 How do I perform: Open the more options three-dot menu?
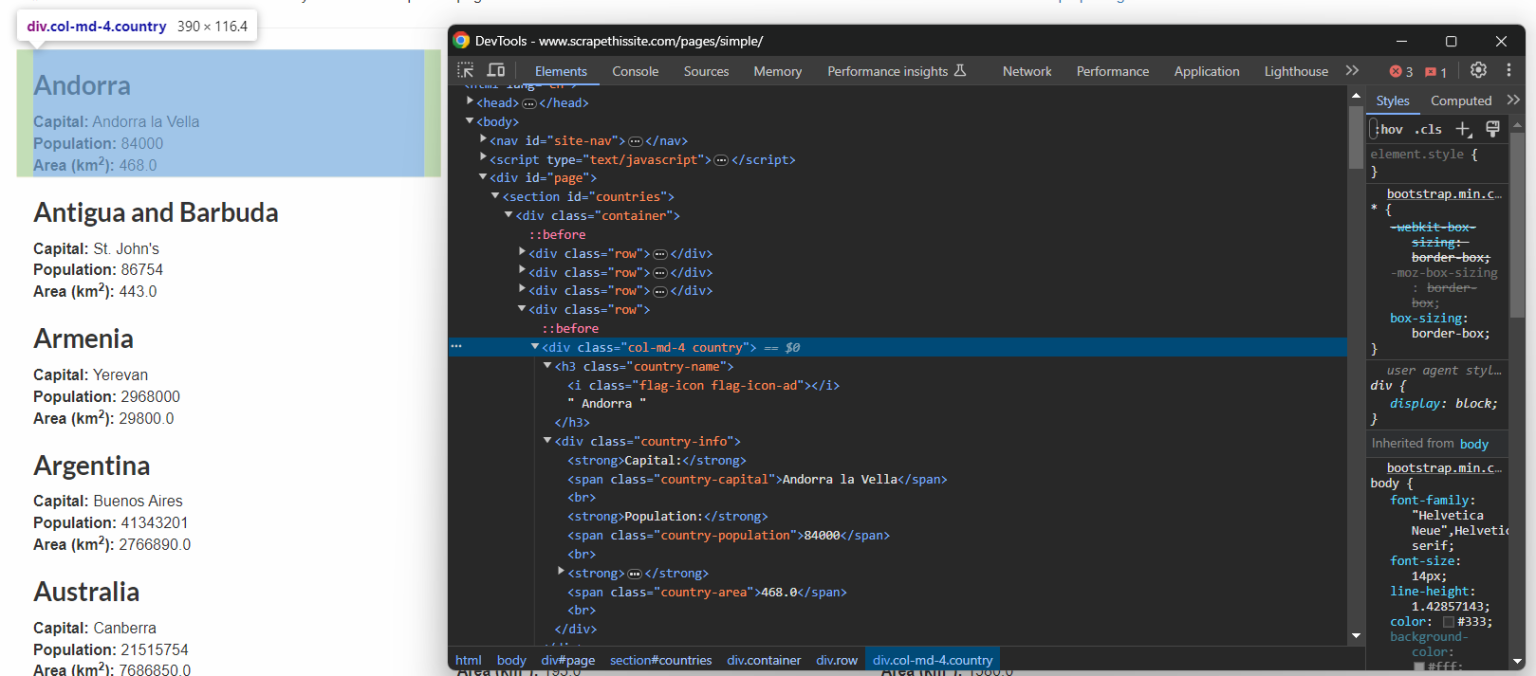1509,70
